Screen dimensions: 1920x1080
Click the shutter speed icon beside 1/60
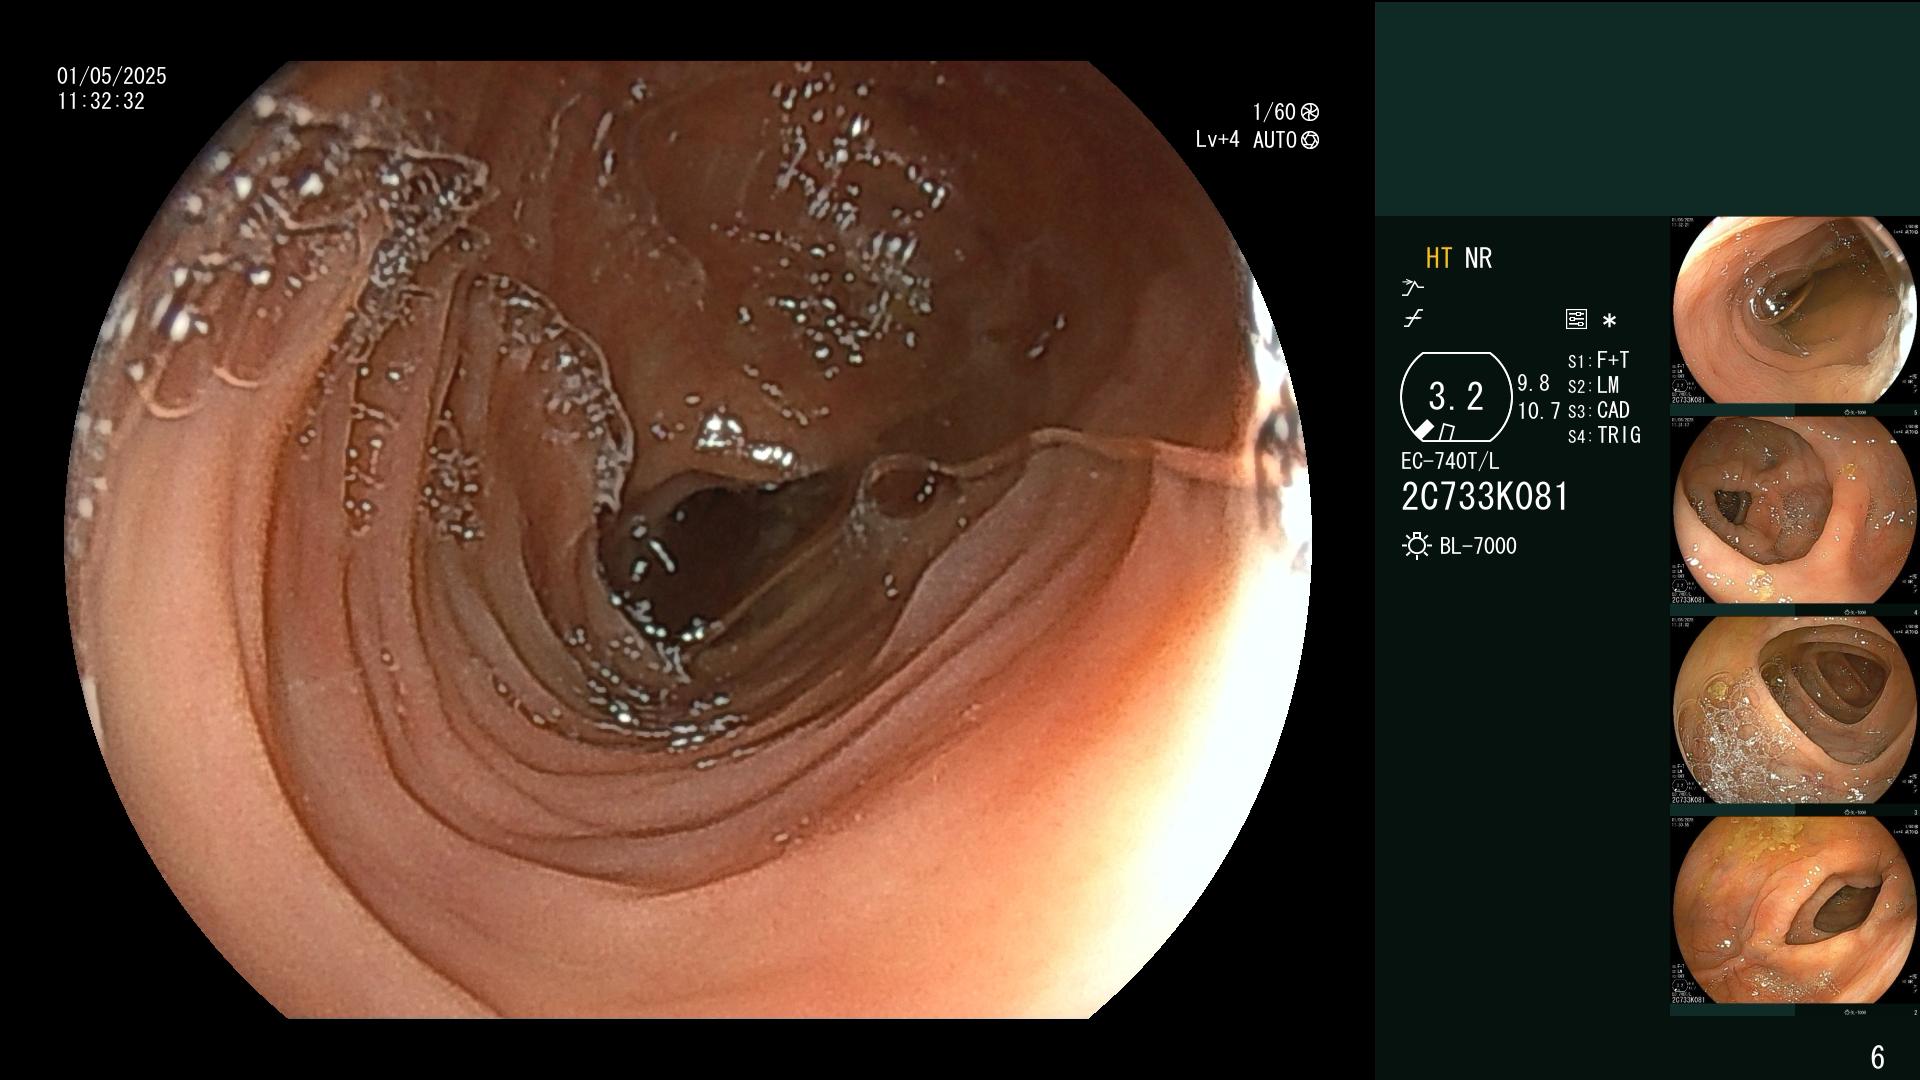1309,113
